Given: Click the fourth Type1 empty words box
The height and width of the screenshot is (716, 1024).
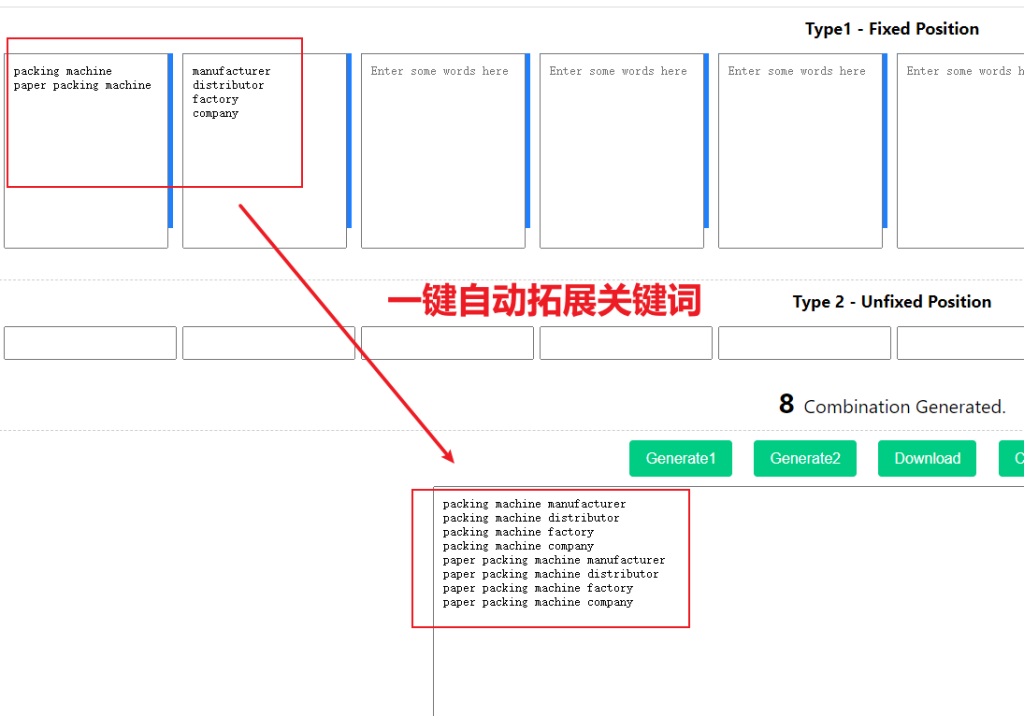Looking at the screenshot, I should (621, 150).
